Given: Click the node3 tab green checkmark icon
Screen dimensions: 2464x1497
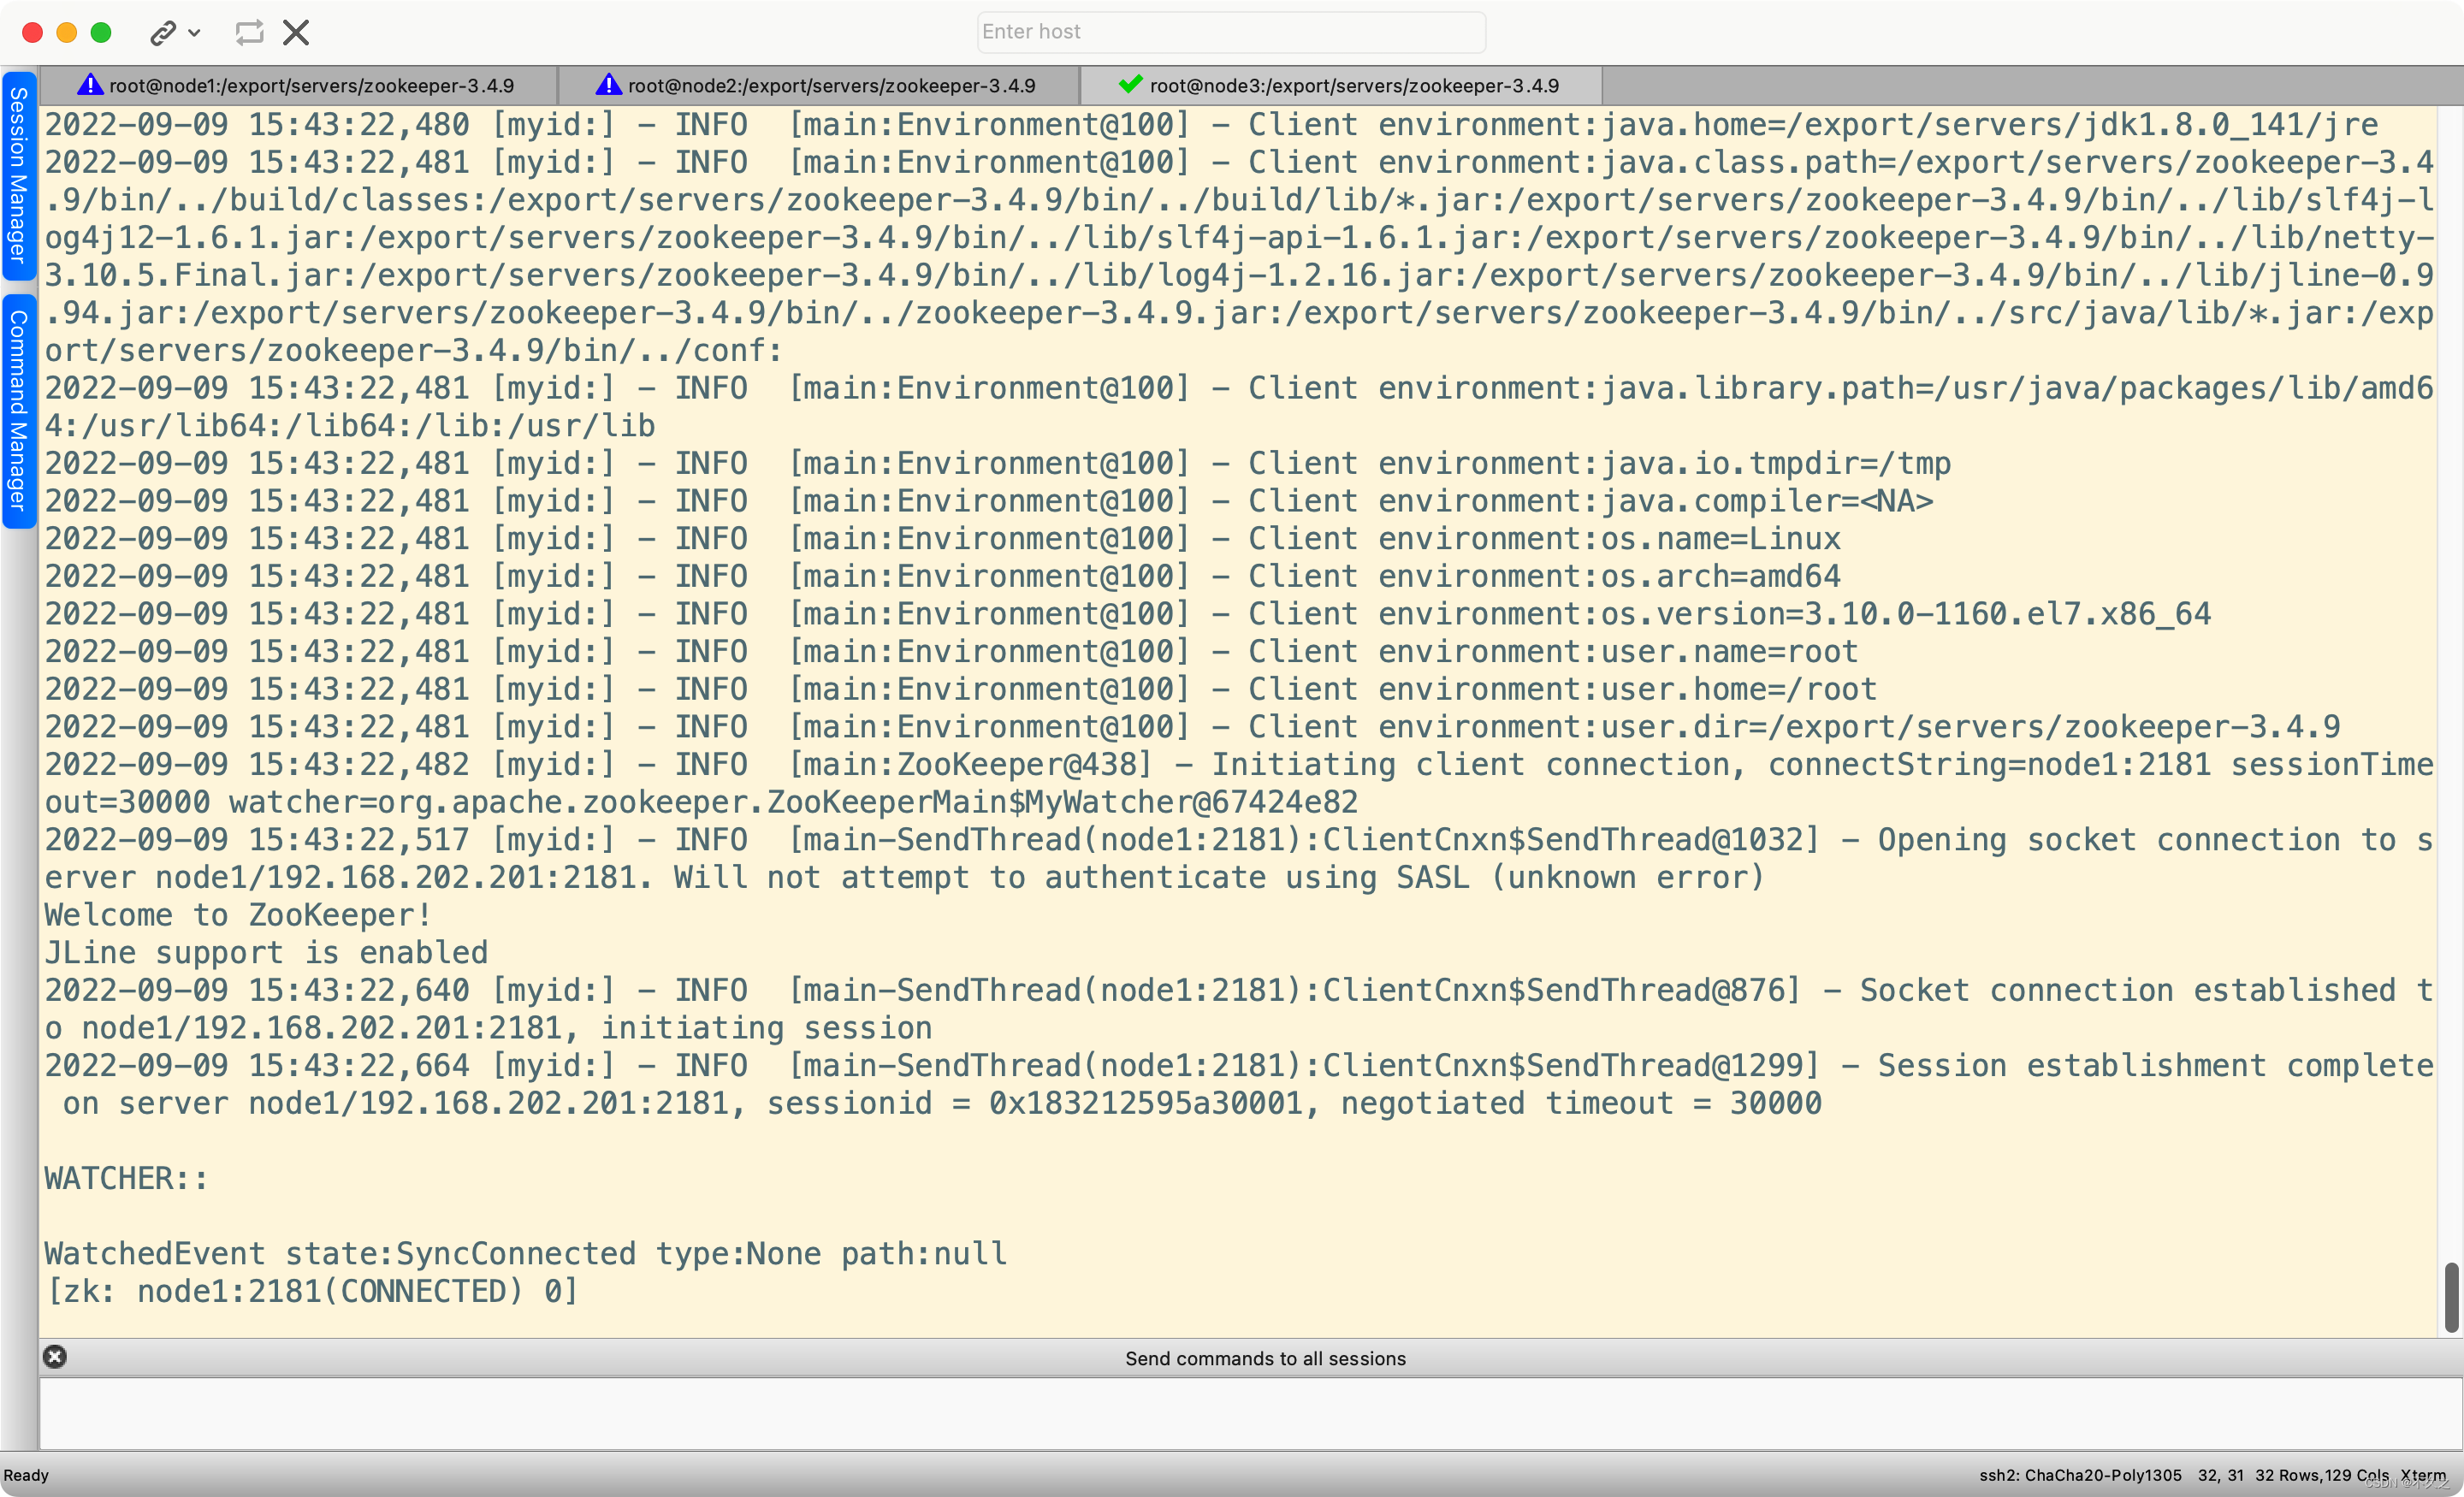Looking at the screenshot, I should (x=1131, y=84).
